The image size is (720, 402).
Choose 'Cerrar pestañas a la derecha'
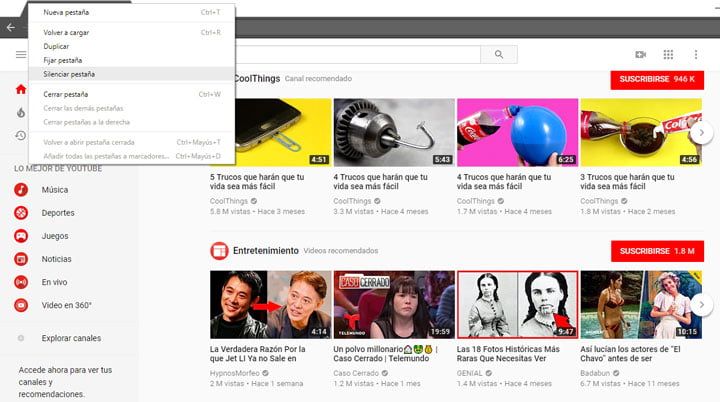click(x=132, y=122)
